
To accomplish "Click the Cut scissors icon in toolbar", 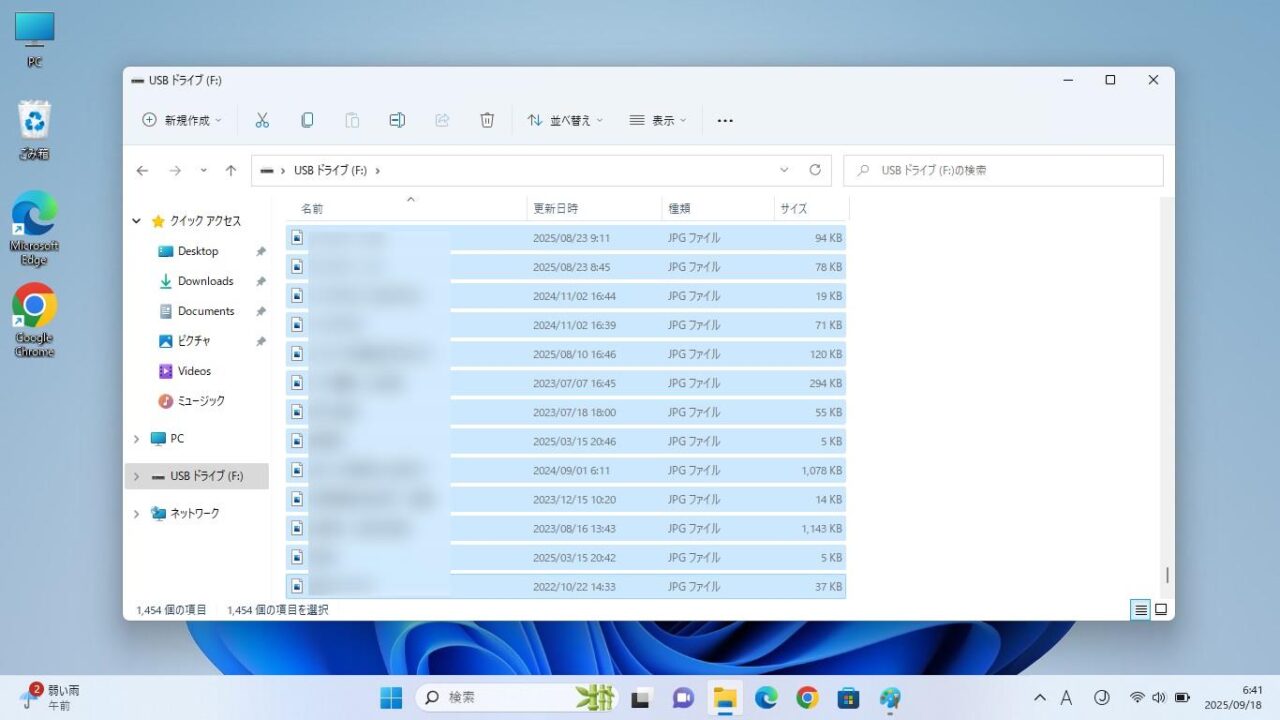I will point(262,120).
